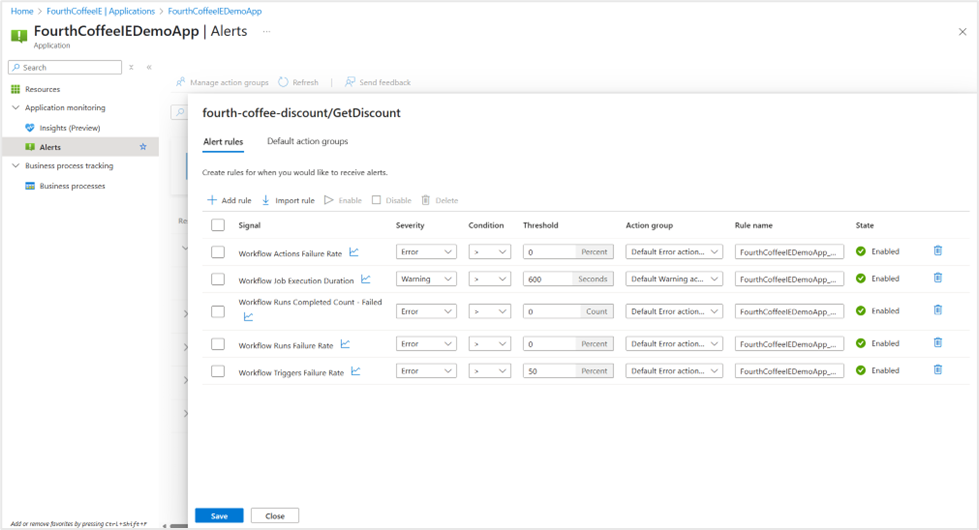
Task: Click Manage action groups toolbar item
Action: click(x=222, y=82)
